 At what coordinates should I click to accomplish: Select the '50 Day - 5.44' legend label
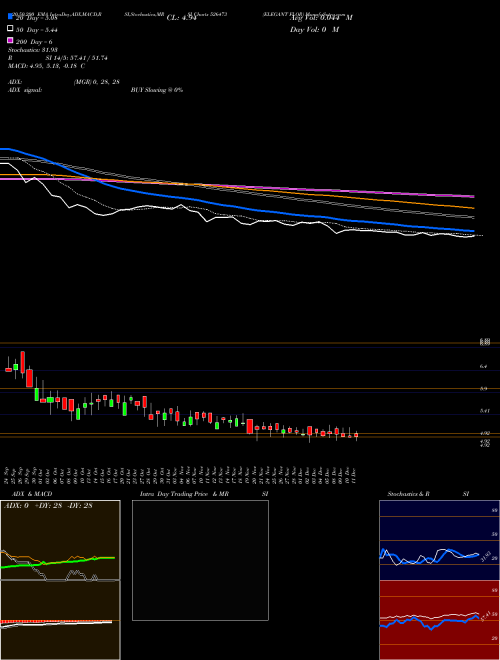pos(36,30)
